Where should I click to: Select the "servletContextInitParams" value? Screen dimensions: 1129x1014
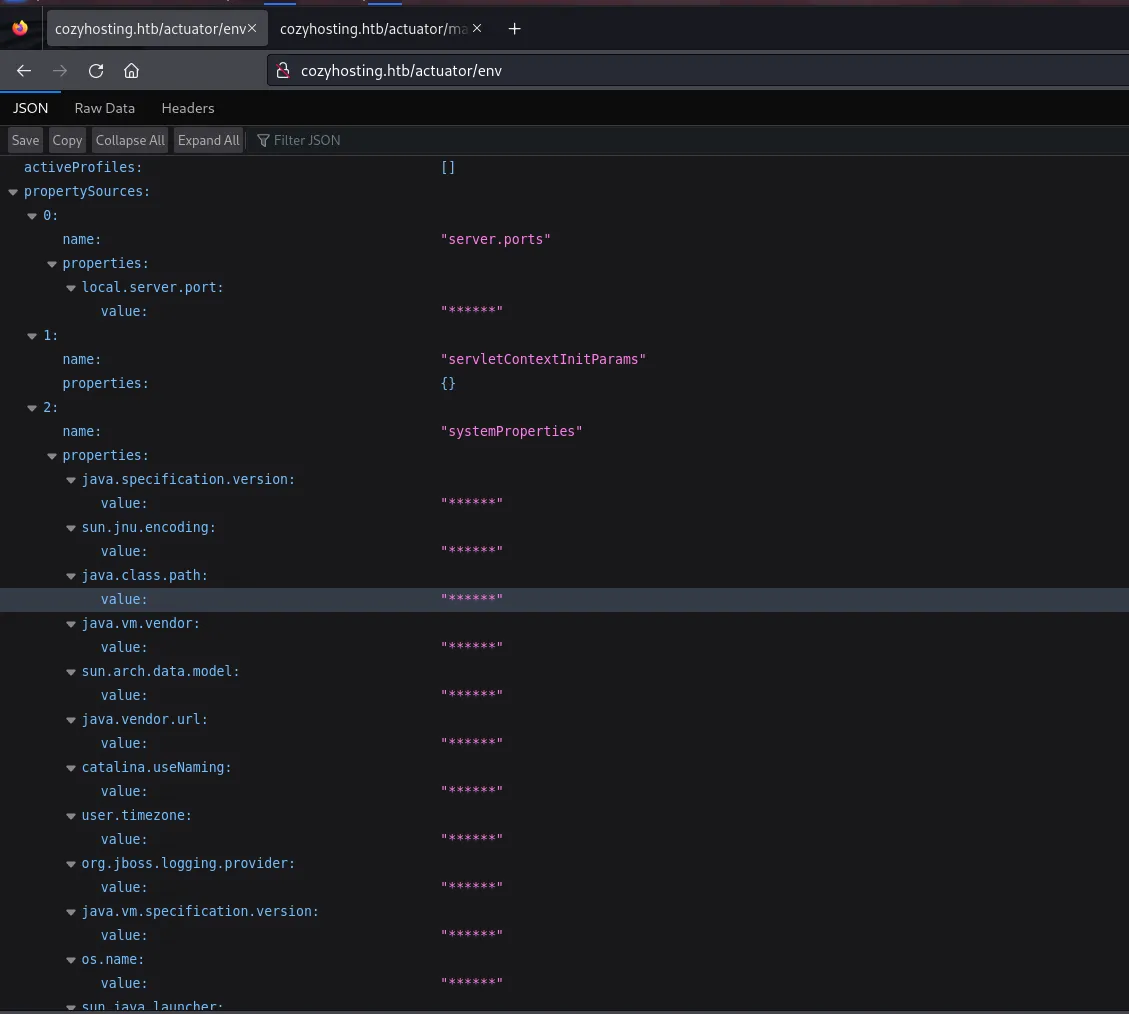pyautogui.click(x=543, y=359)
